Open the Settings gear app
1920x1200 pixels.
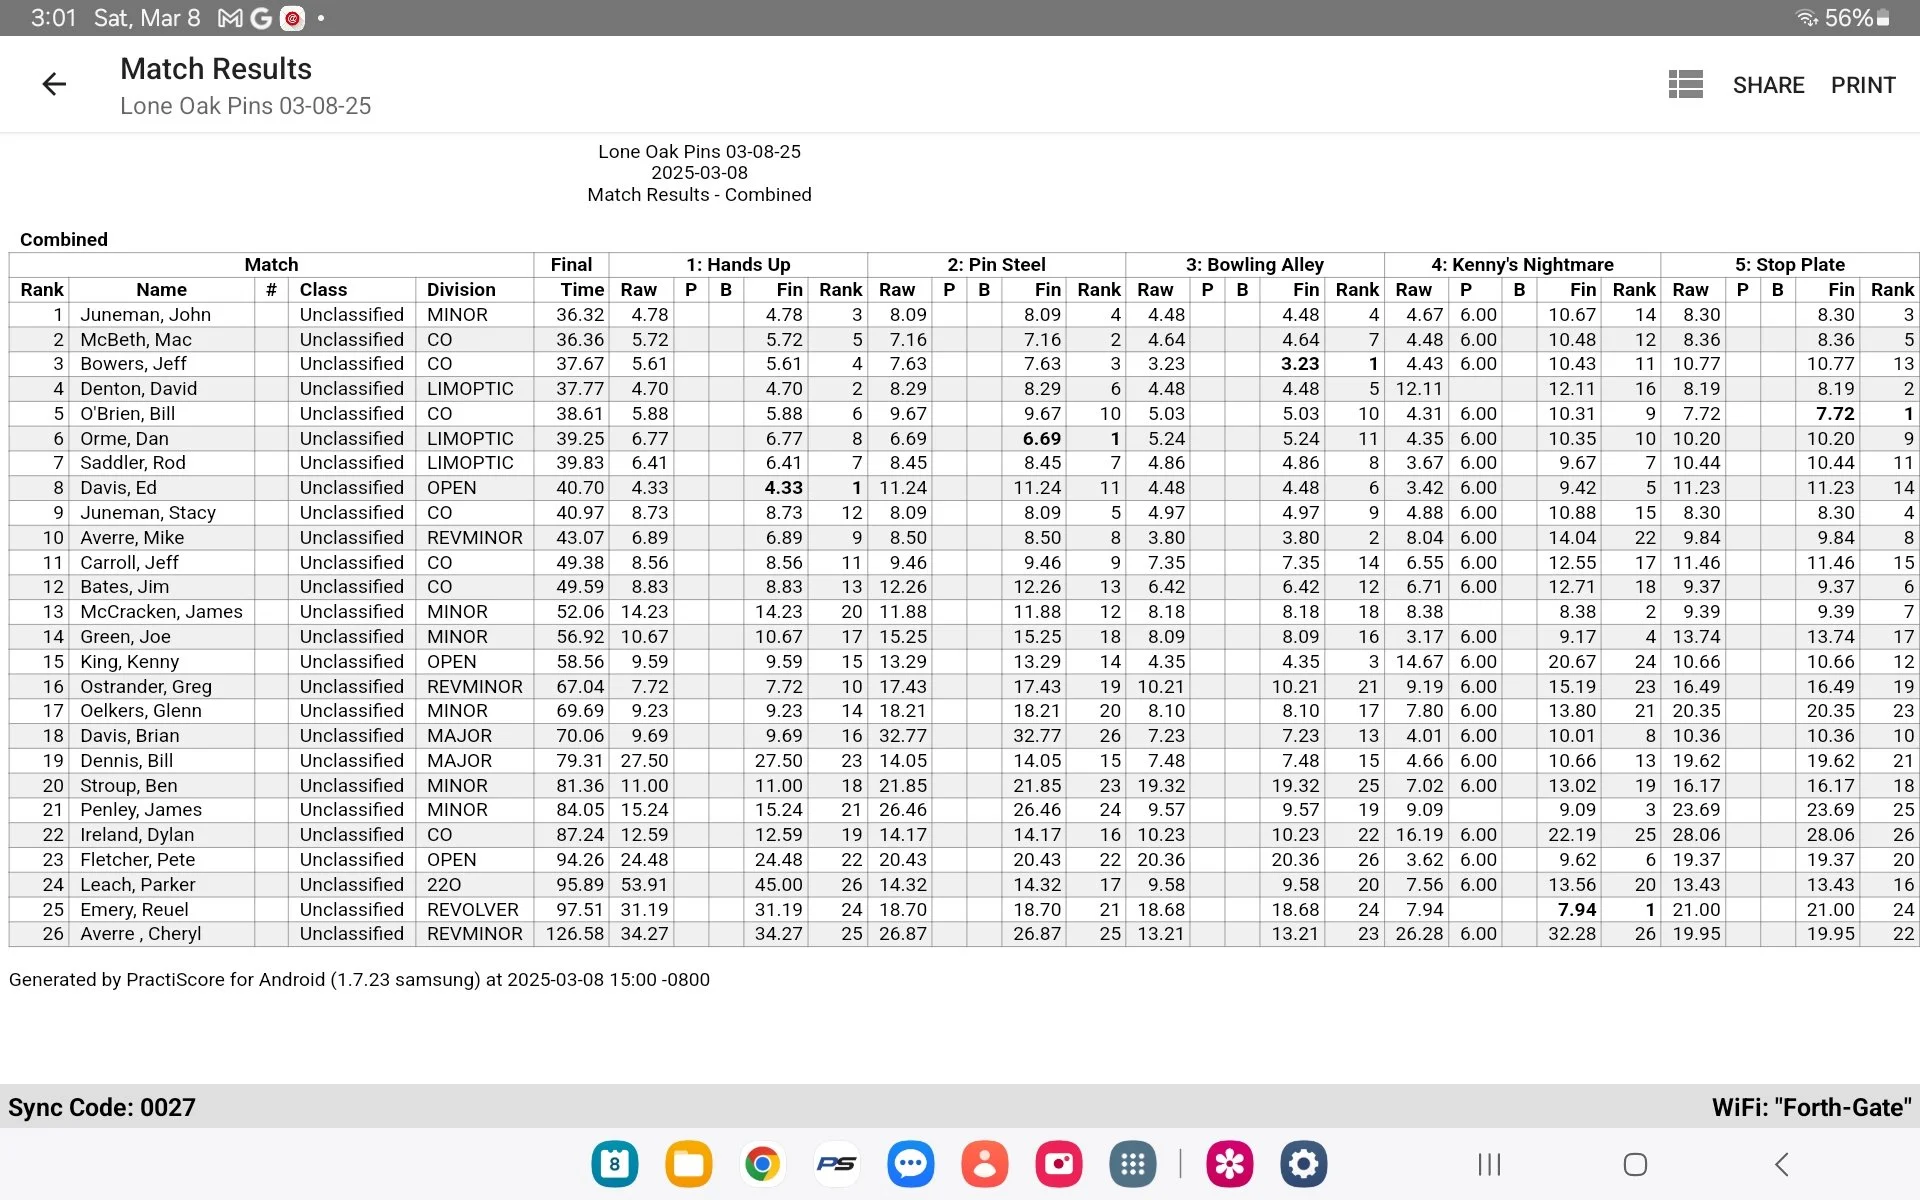click(x=1303, y=1164)
